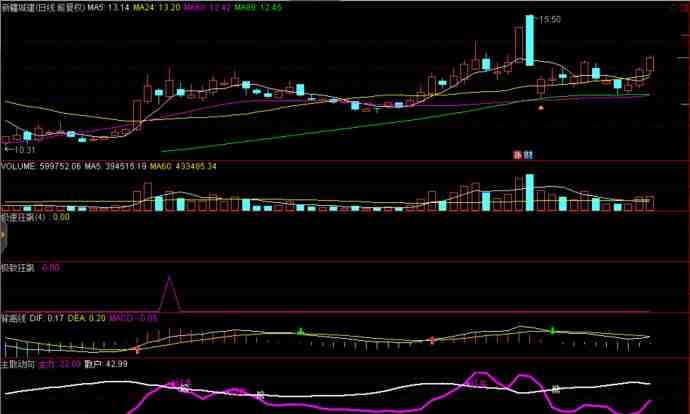This screenshot has width=690, height=414.
Task: Click the first small white marker where the main-force and retail lines cross
Action: pyautogui.click(x=185, y=388)
